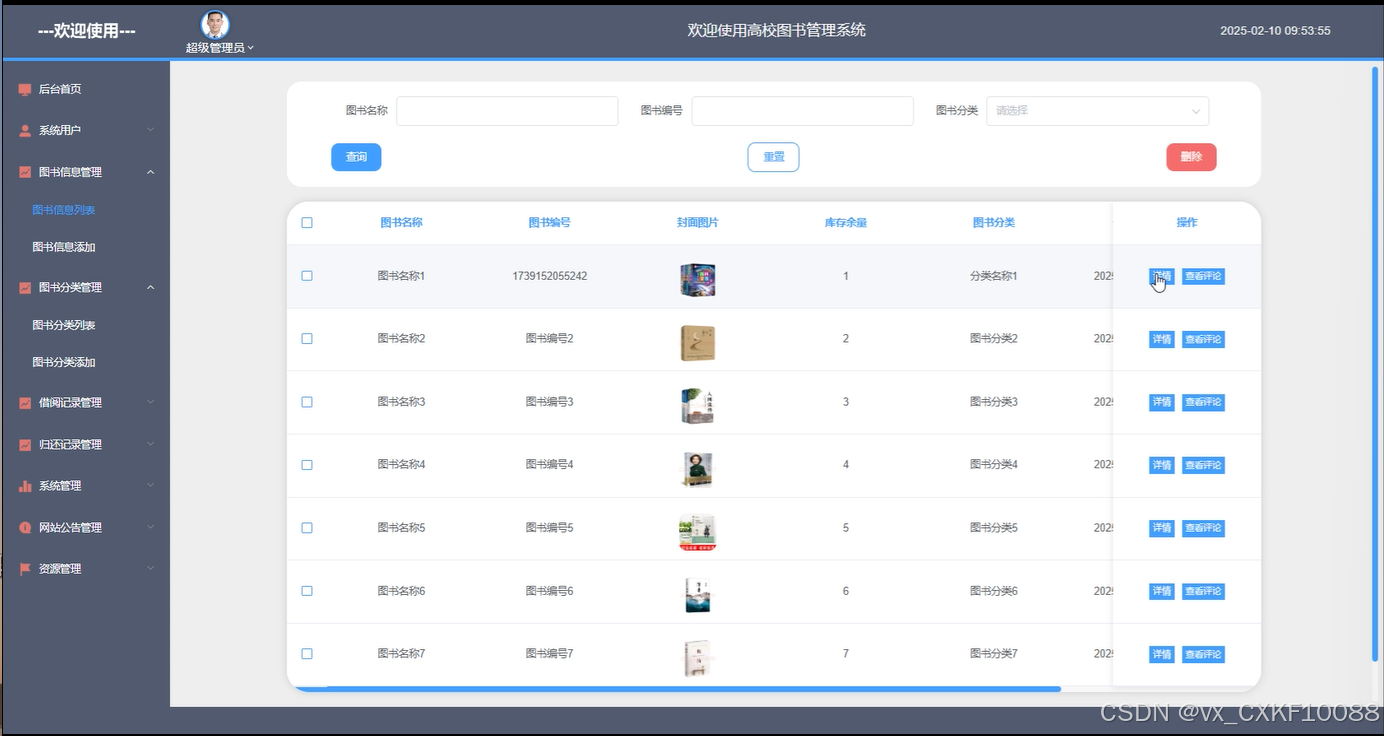Image resolution: width=1384 pixels, height=736 pixels.
Task: Click 查看评论 for 图书名称2
Action: click(1203, 339)
